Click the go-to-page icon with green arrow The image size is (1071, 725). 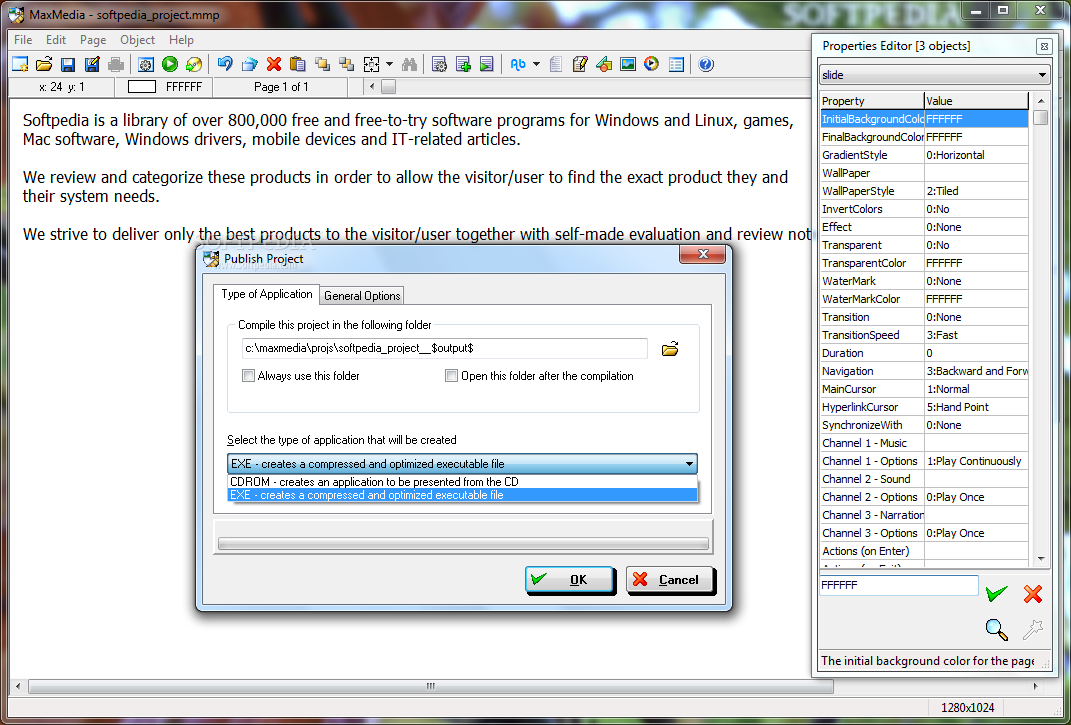click(x=486, y=64)
